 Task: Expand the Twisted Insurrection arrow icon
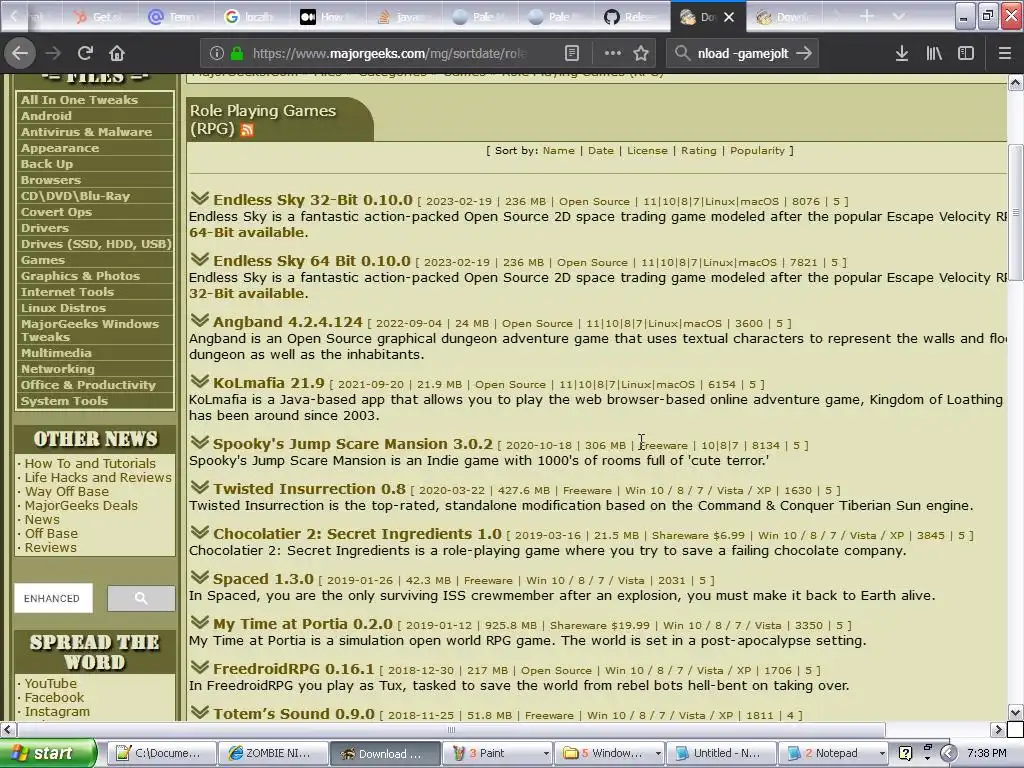tap(200, 487)
